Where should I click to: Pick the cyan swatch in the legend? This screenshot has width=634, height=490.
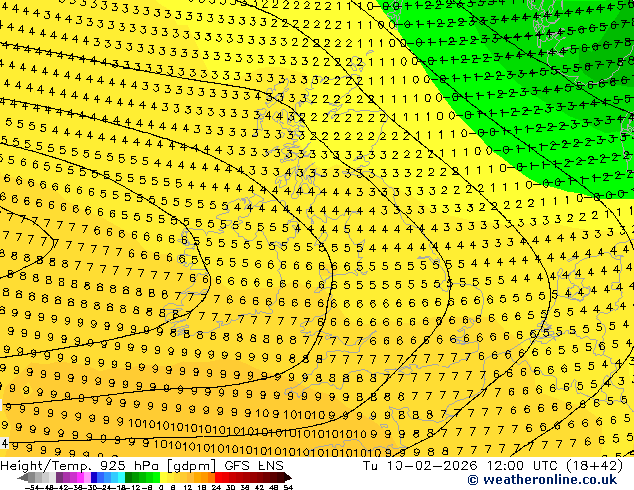tap(121, 478)
